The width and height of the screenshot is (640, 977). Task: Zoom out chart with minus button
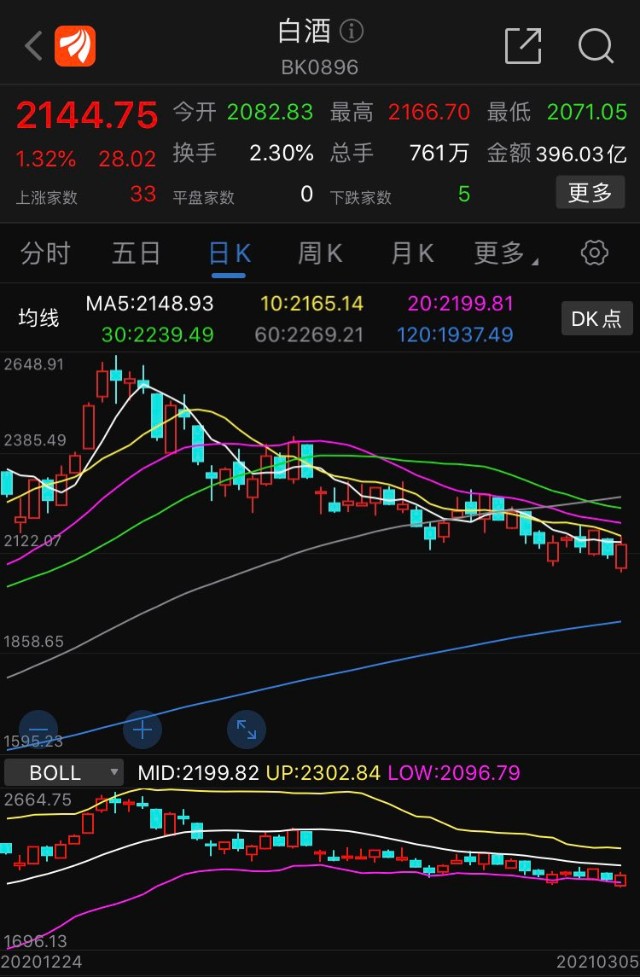tap(39, 729)
